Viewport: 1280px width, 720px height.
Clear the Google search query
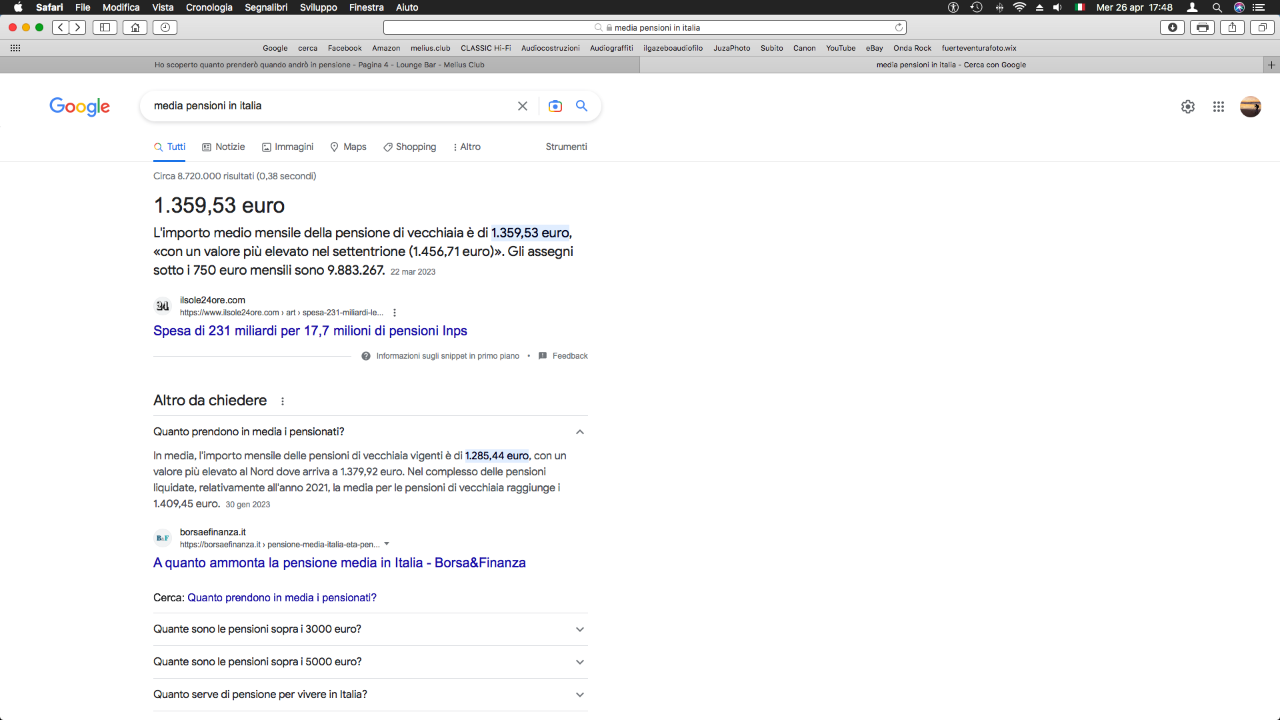(522, 106)
